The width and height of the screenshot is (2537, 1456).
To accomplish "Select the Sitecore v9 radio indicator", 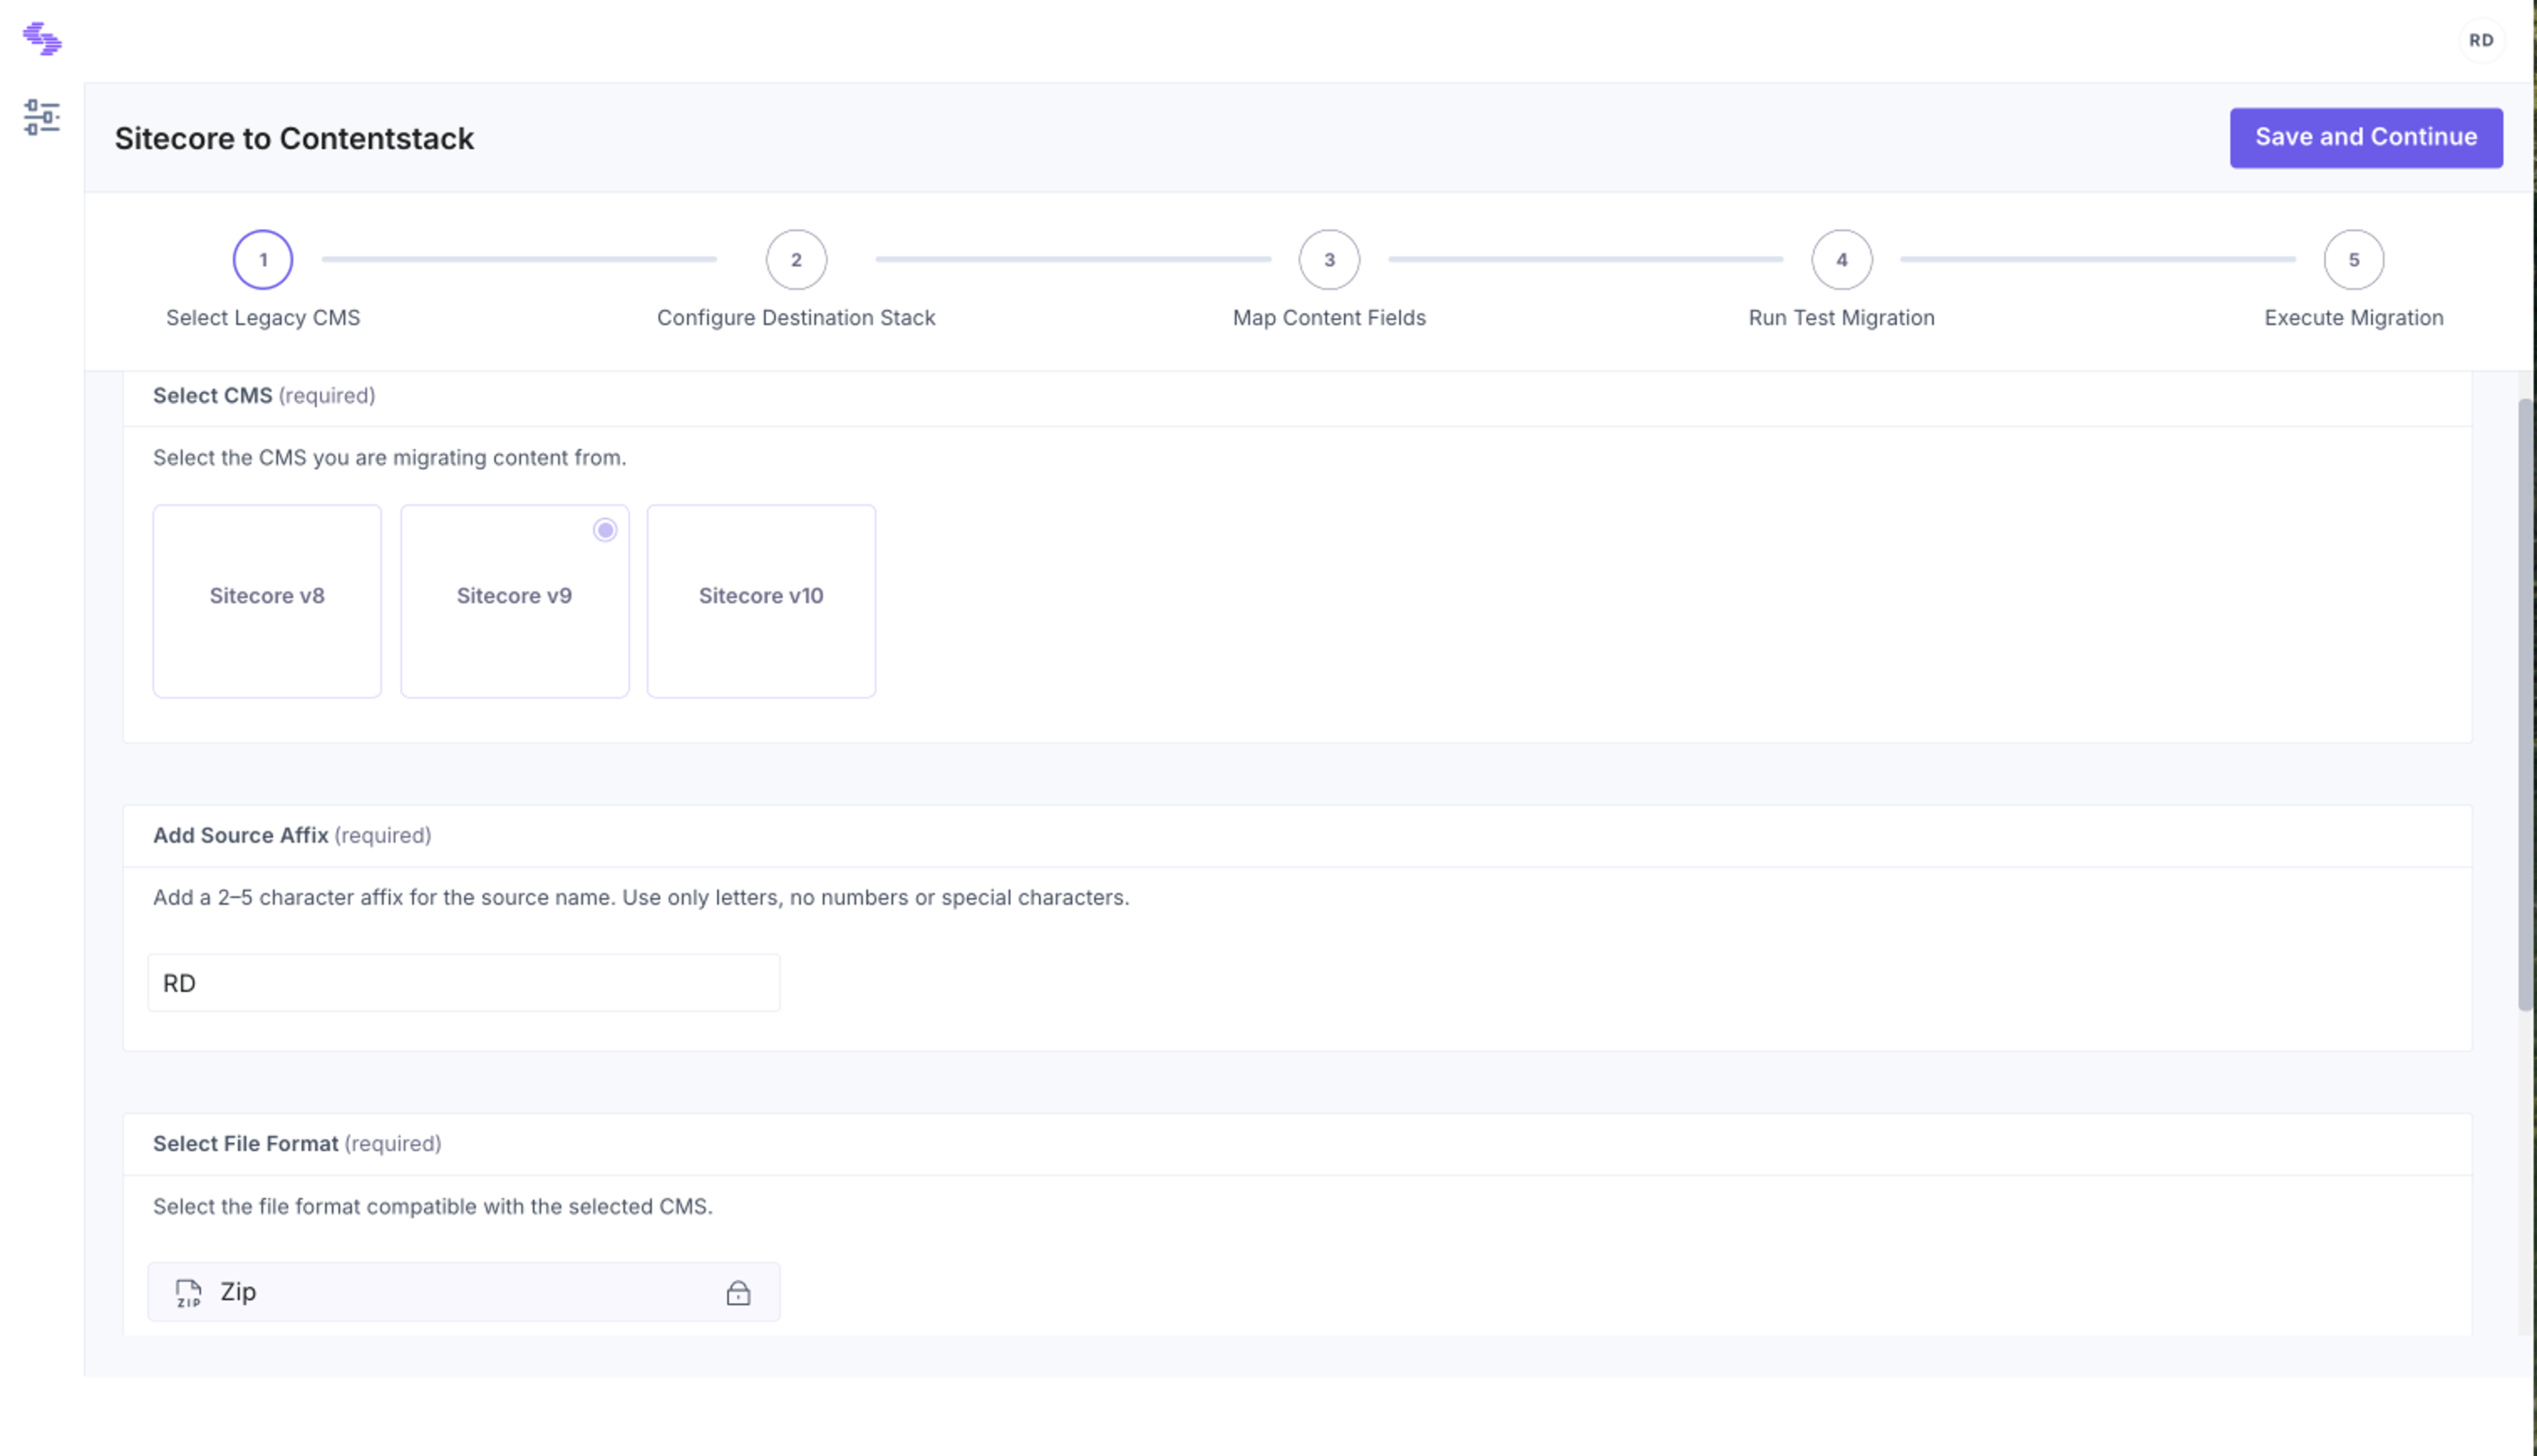I will (605, 530).
